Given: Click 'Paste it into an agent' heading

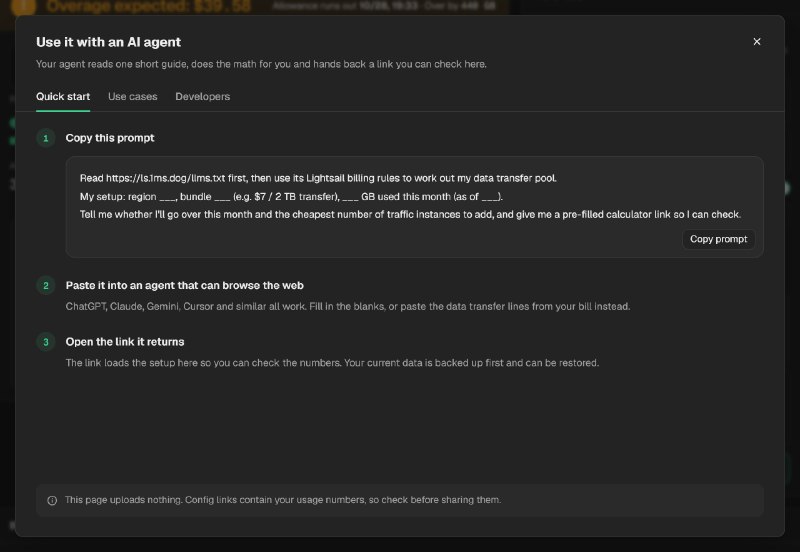Looking at the screenshot, I should pyautogui.click(x=185, y=285).
